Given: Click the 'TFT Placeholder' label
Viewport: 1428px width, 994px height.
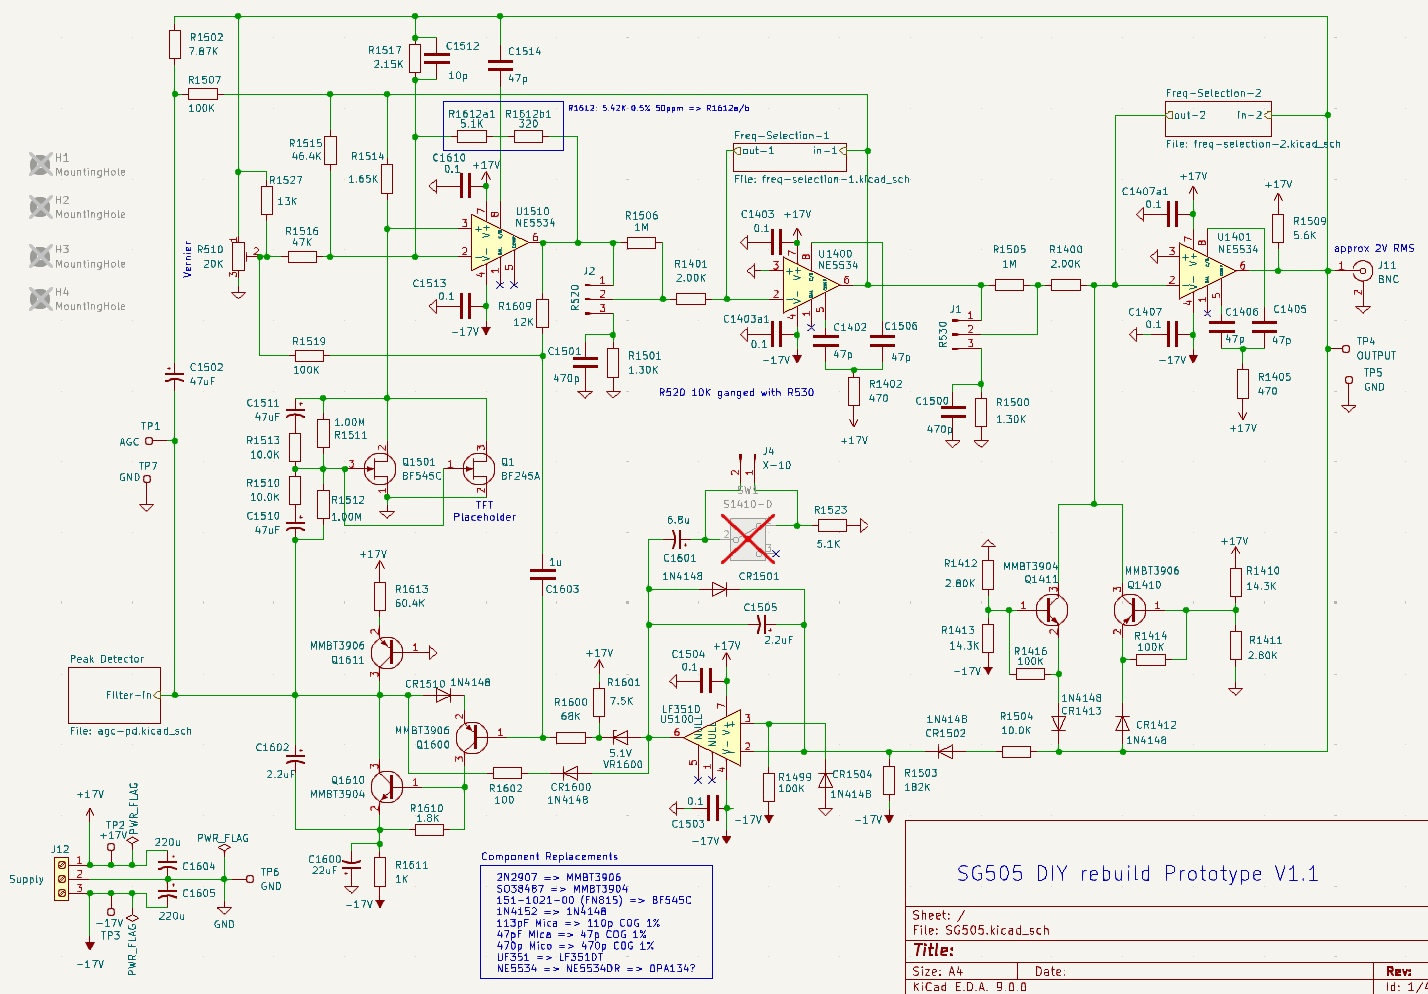Looking at the screenshot, I should point(484,511).
